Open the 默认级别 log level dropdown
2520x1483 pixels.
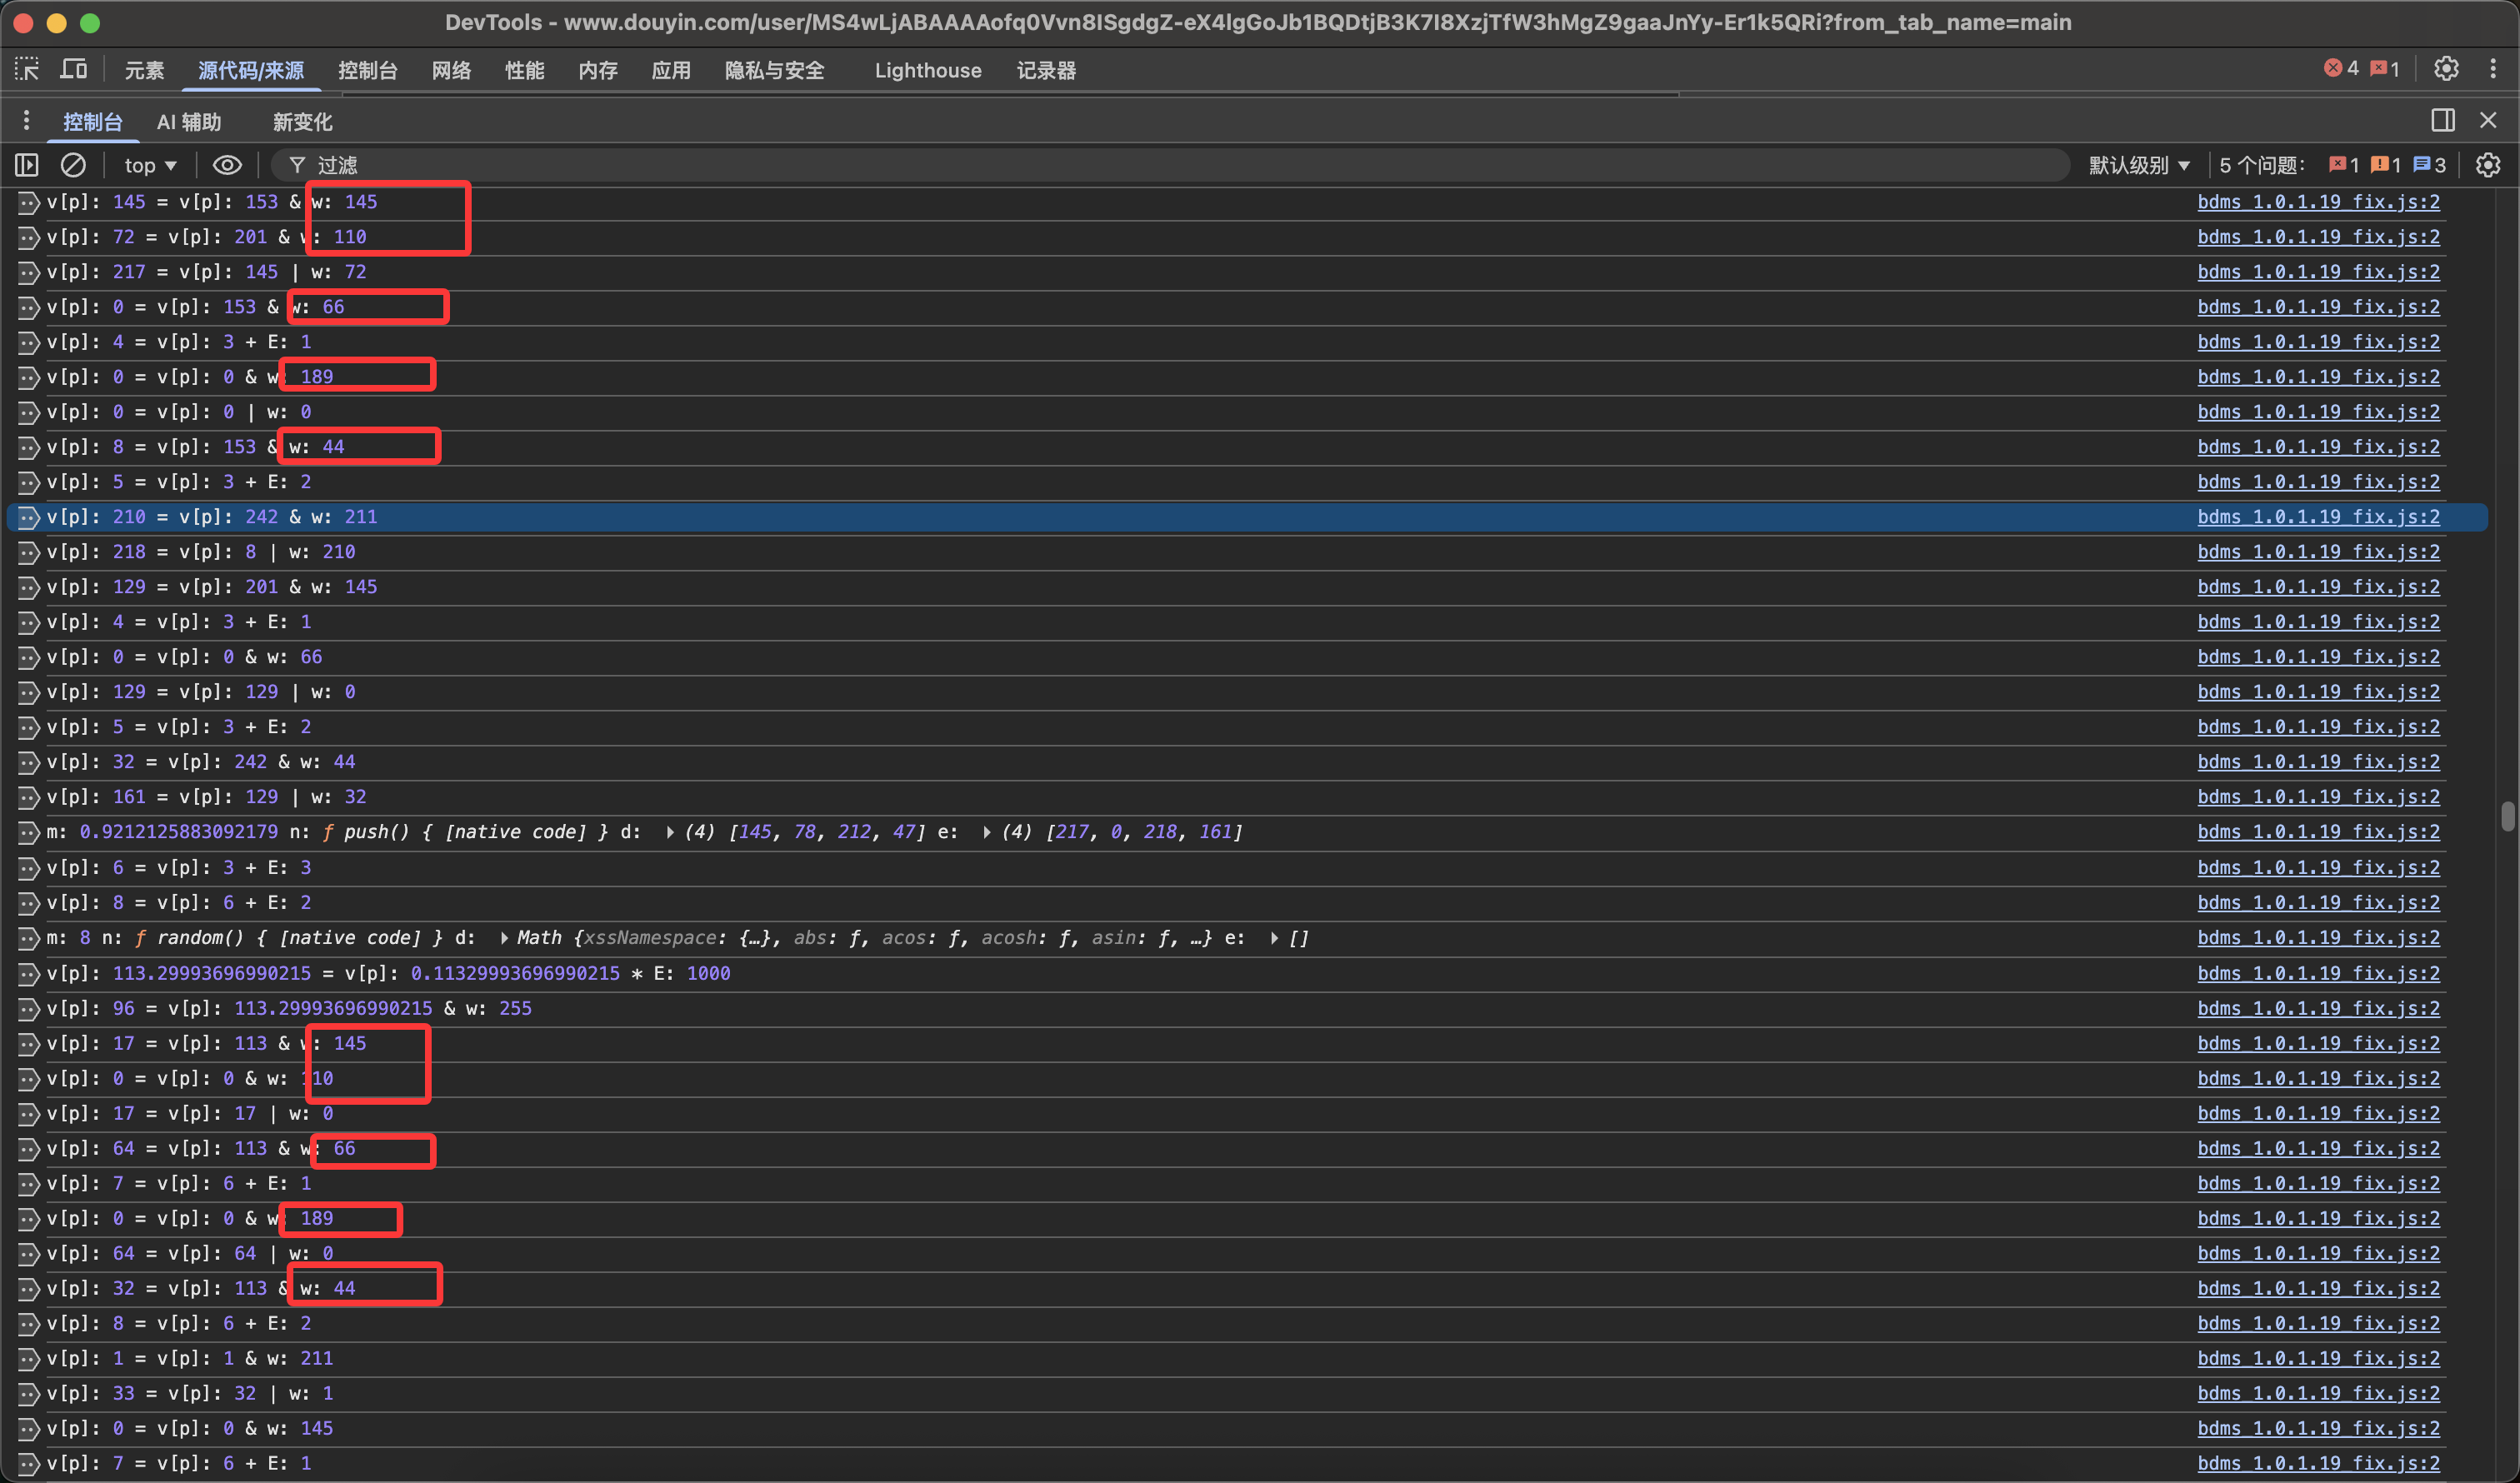(x=2139, y=165)
